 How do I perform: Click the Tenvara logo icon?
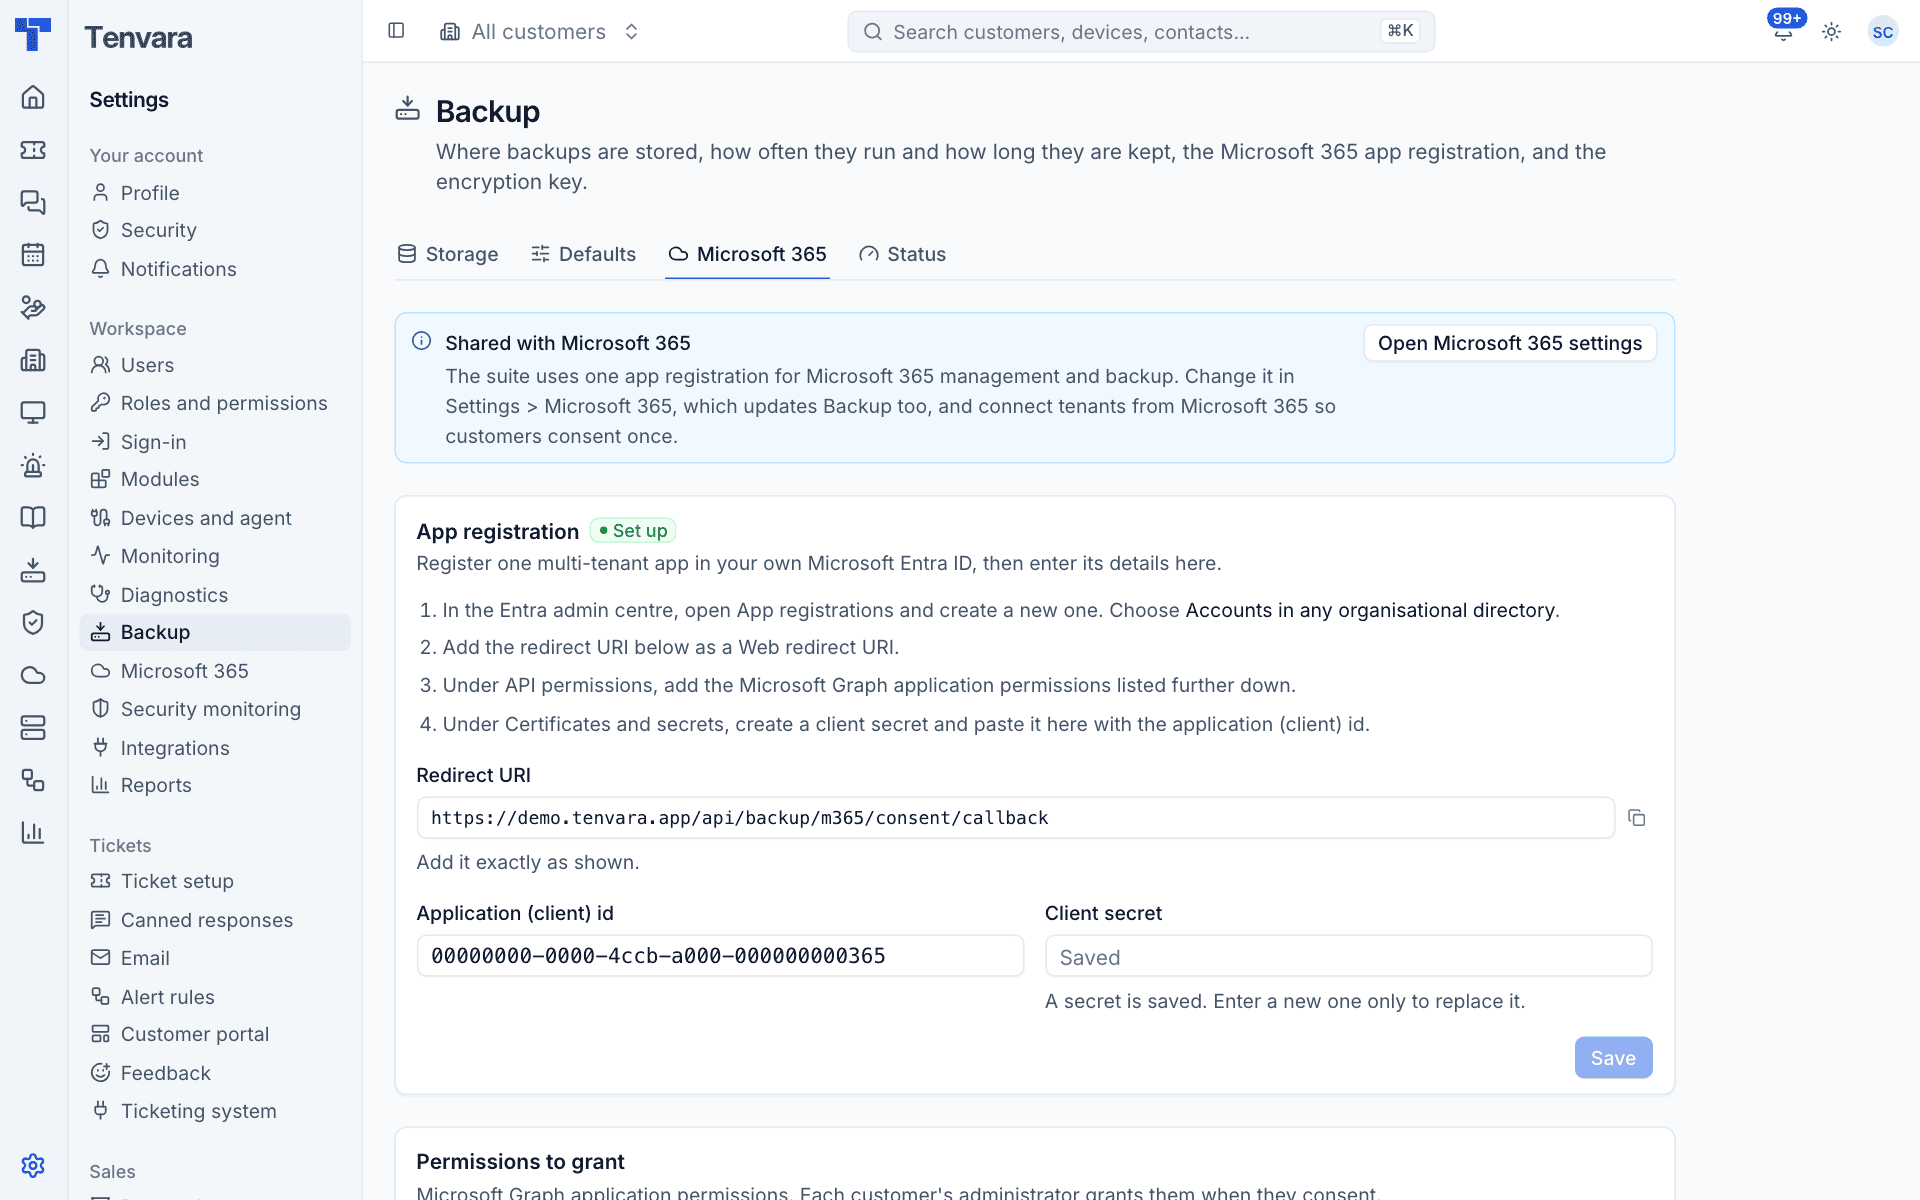(33, 33)
